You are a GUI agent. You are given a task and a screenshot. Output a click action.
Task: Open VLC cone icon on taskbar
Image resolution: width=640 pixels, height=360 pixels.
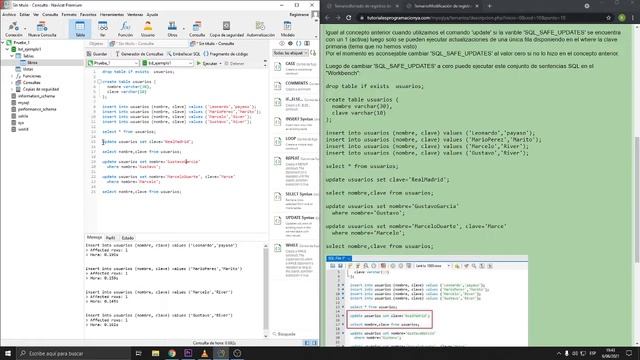click(x=204, y=353)
